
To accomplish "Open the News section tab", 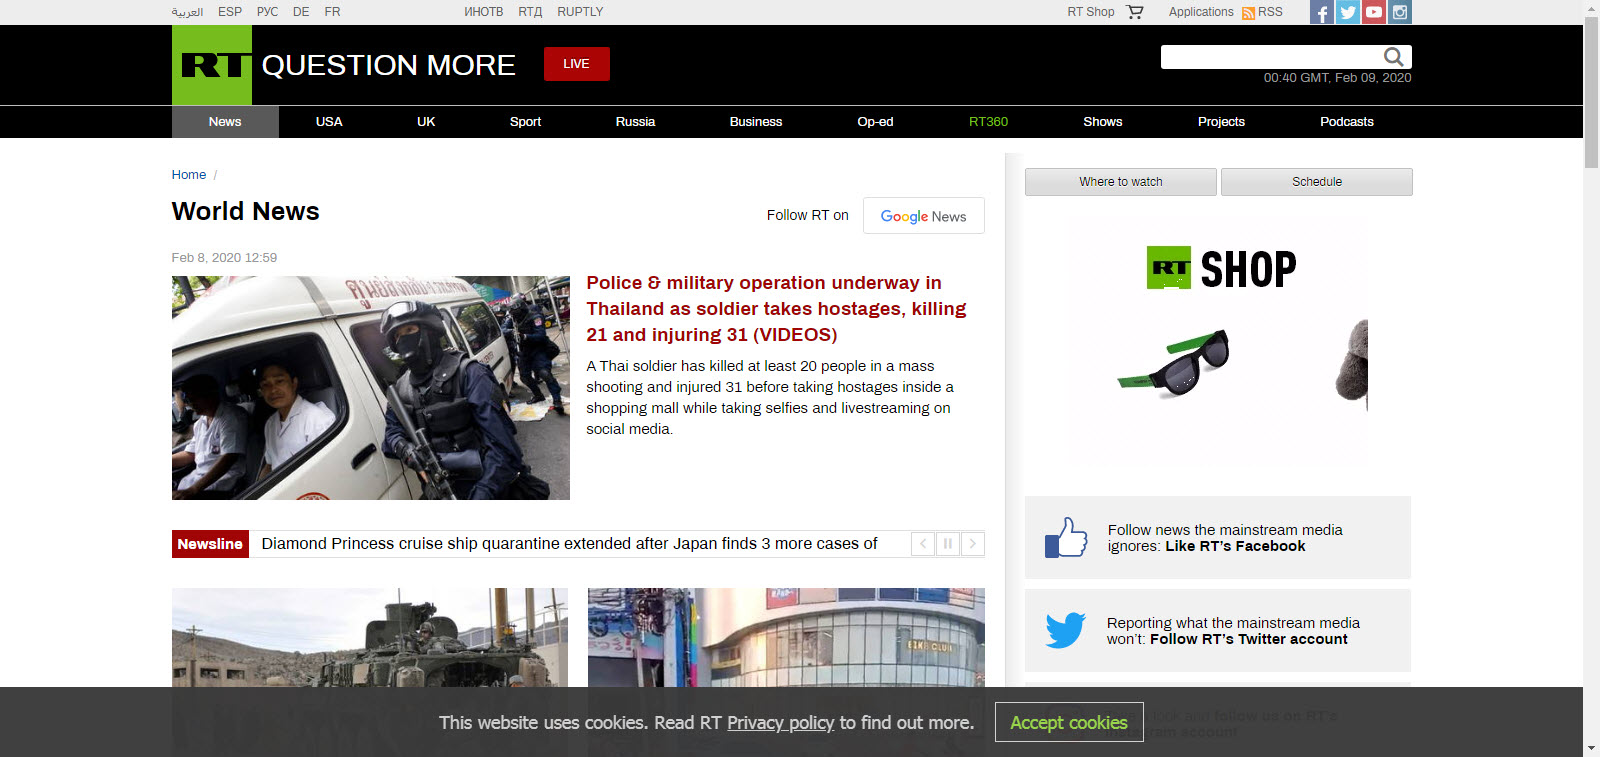I will tap(225, 122).
